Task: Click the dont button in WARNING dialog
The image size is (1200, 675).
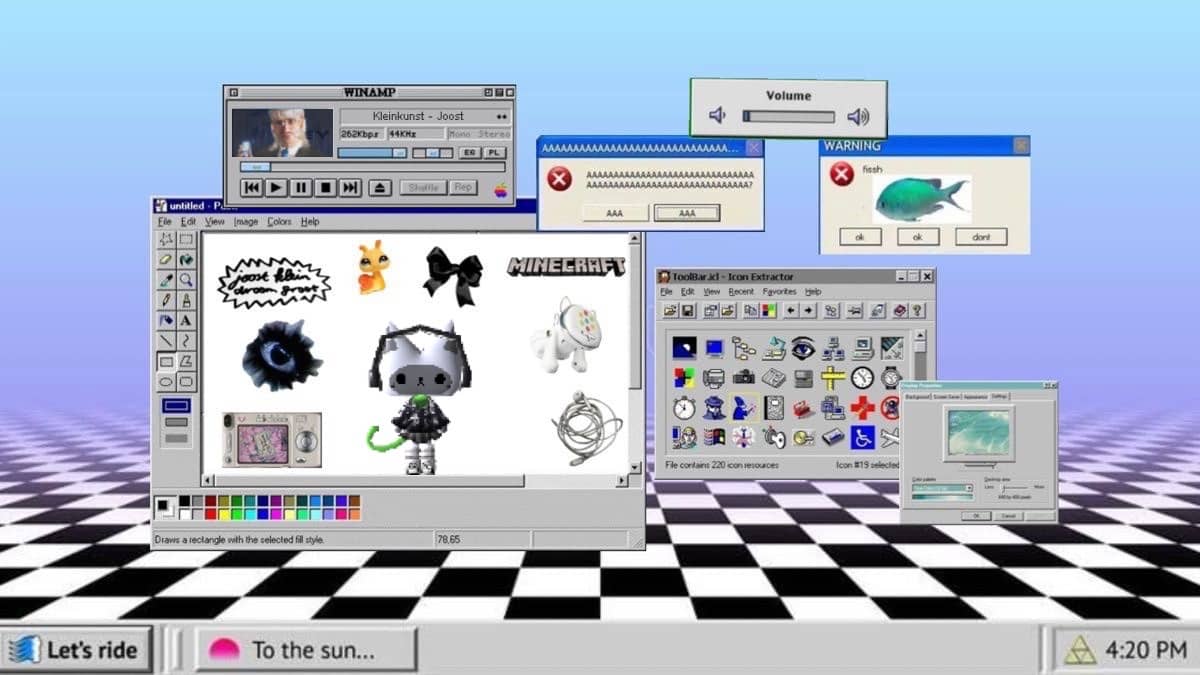Action: click(980, 237)
